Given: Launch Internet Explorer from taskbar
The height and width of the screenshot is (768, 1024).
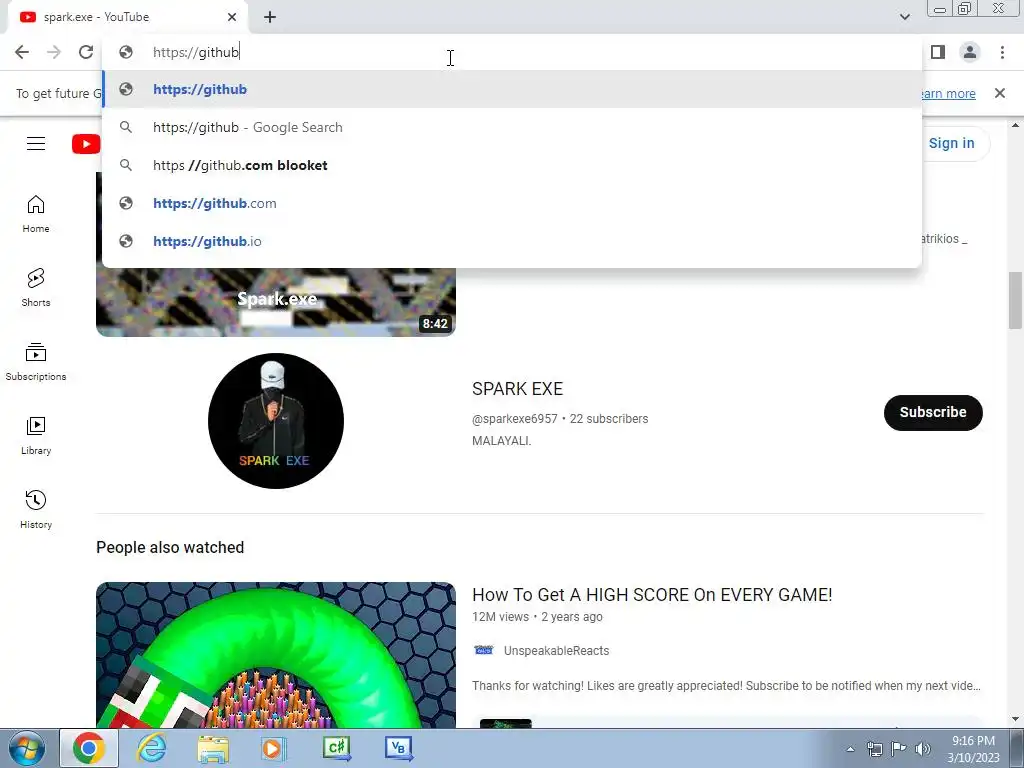Looking at the screenshot, I should (x=152, y=748).
